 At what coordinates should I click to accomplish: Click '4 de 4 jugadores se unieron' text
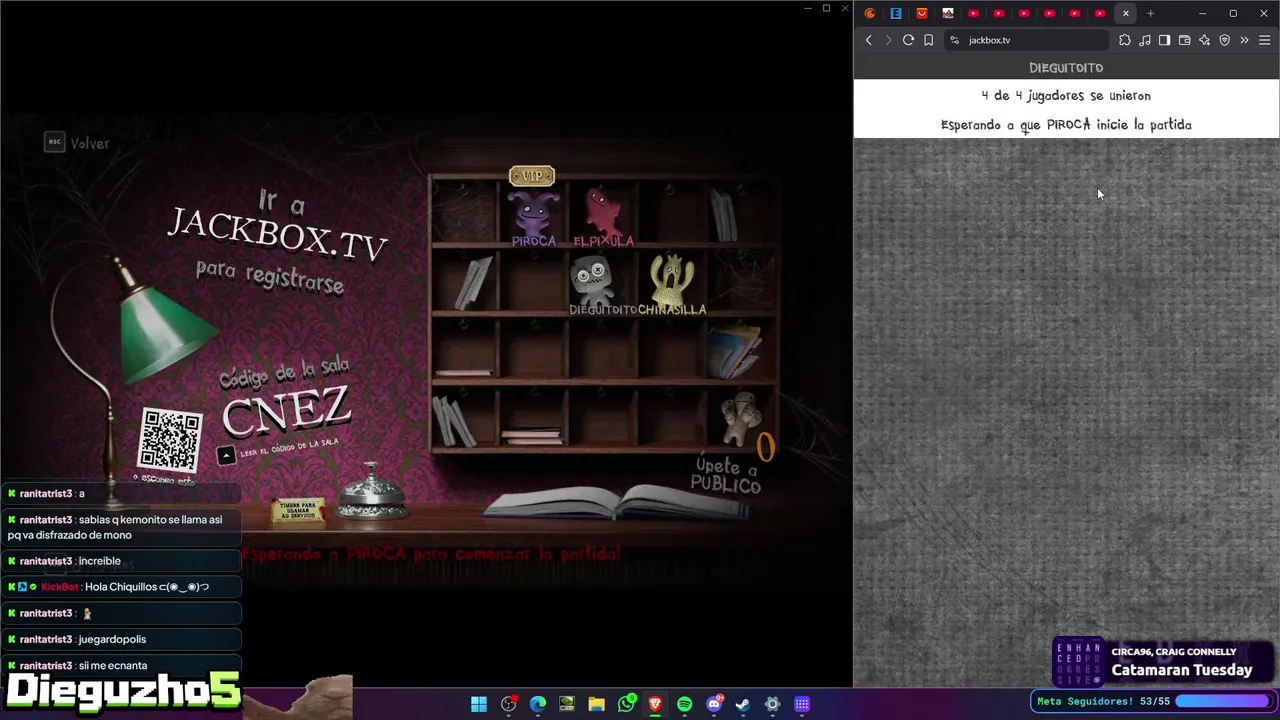pyautogui.click(x=1066, y=96)
